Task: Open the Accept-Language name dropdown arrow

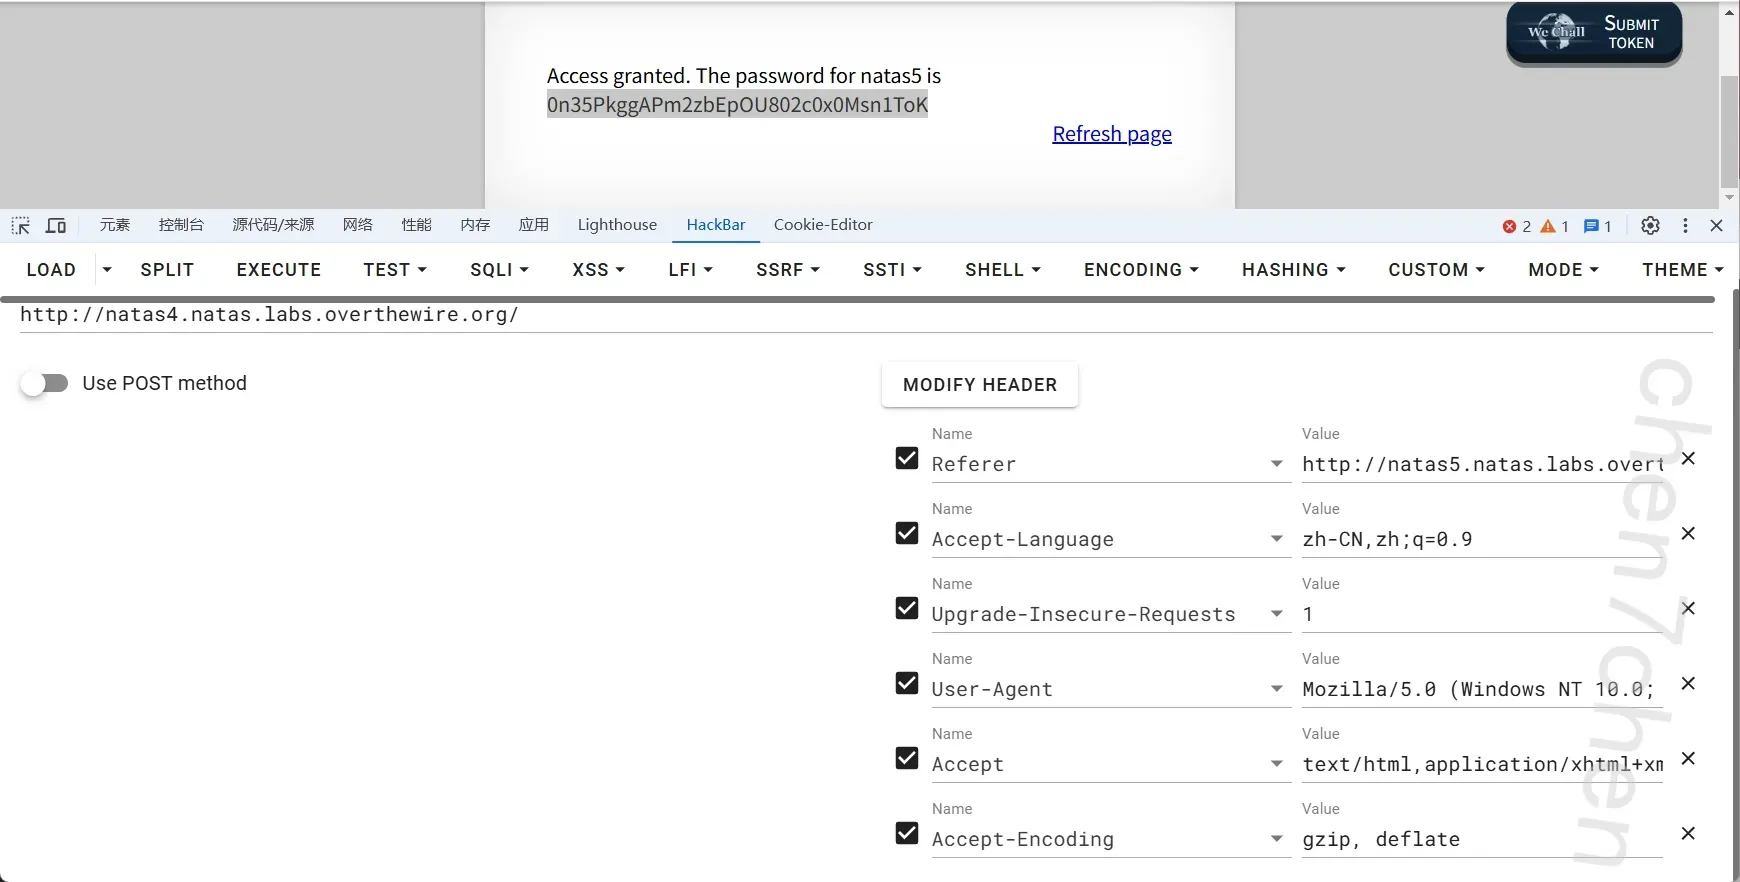Action: click(1276, 539)
